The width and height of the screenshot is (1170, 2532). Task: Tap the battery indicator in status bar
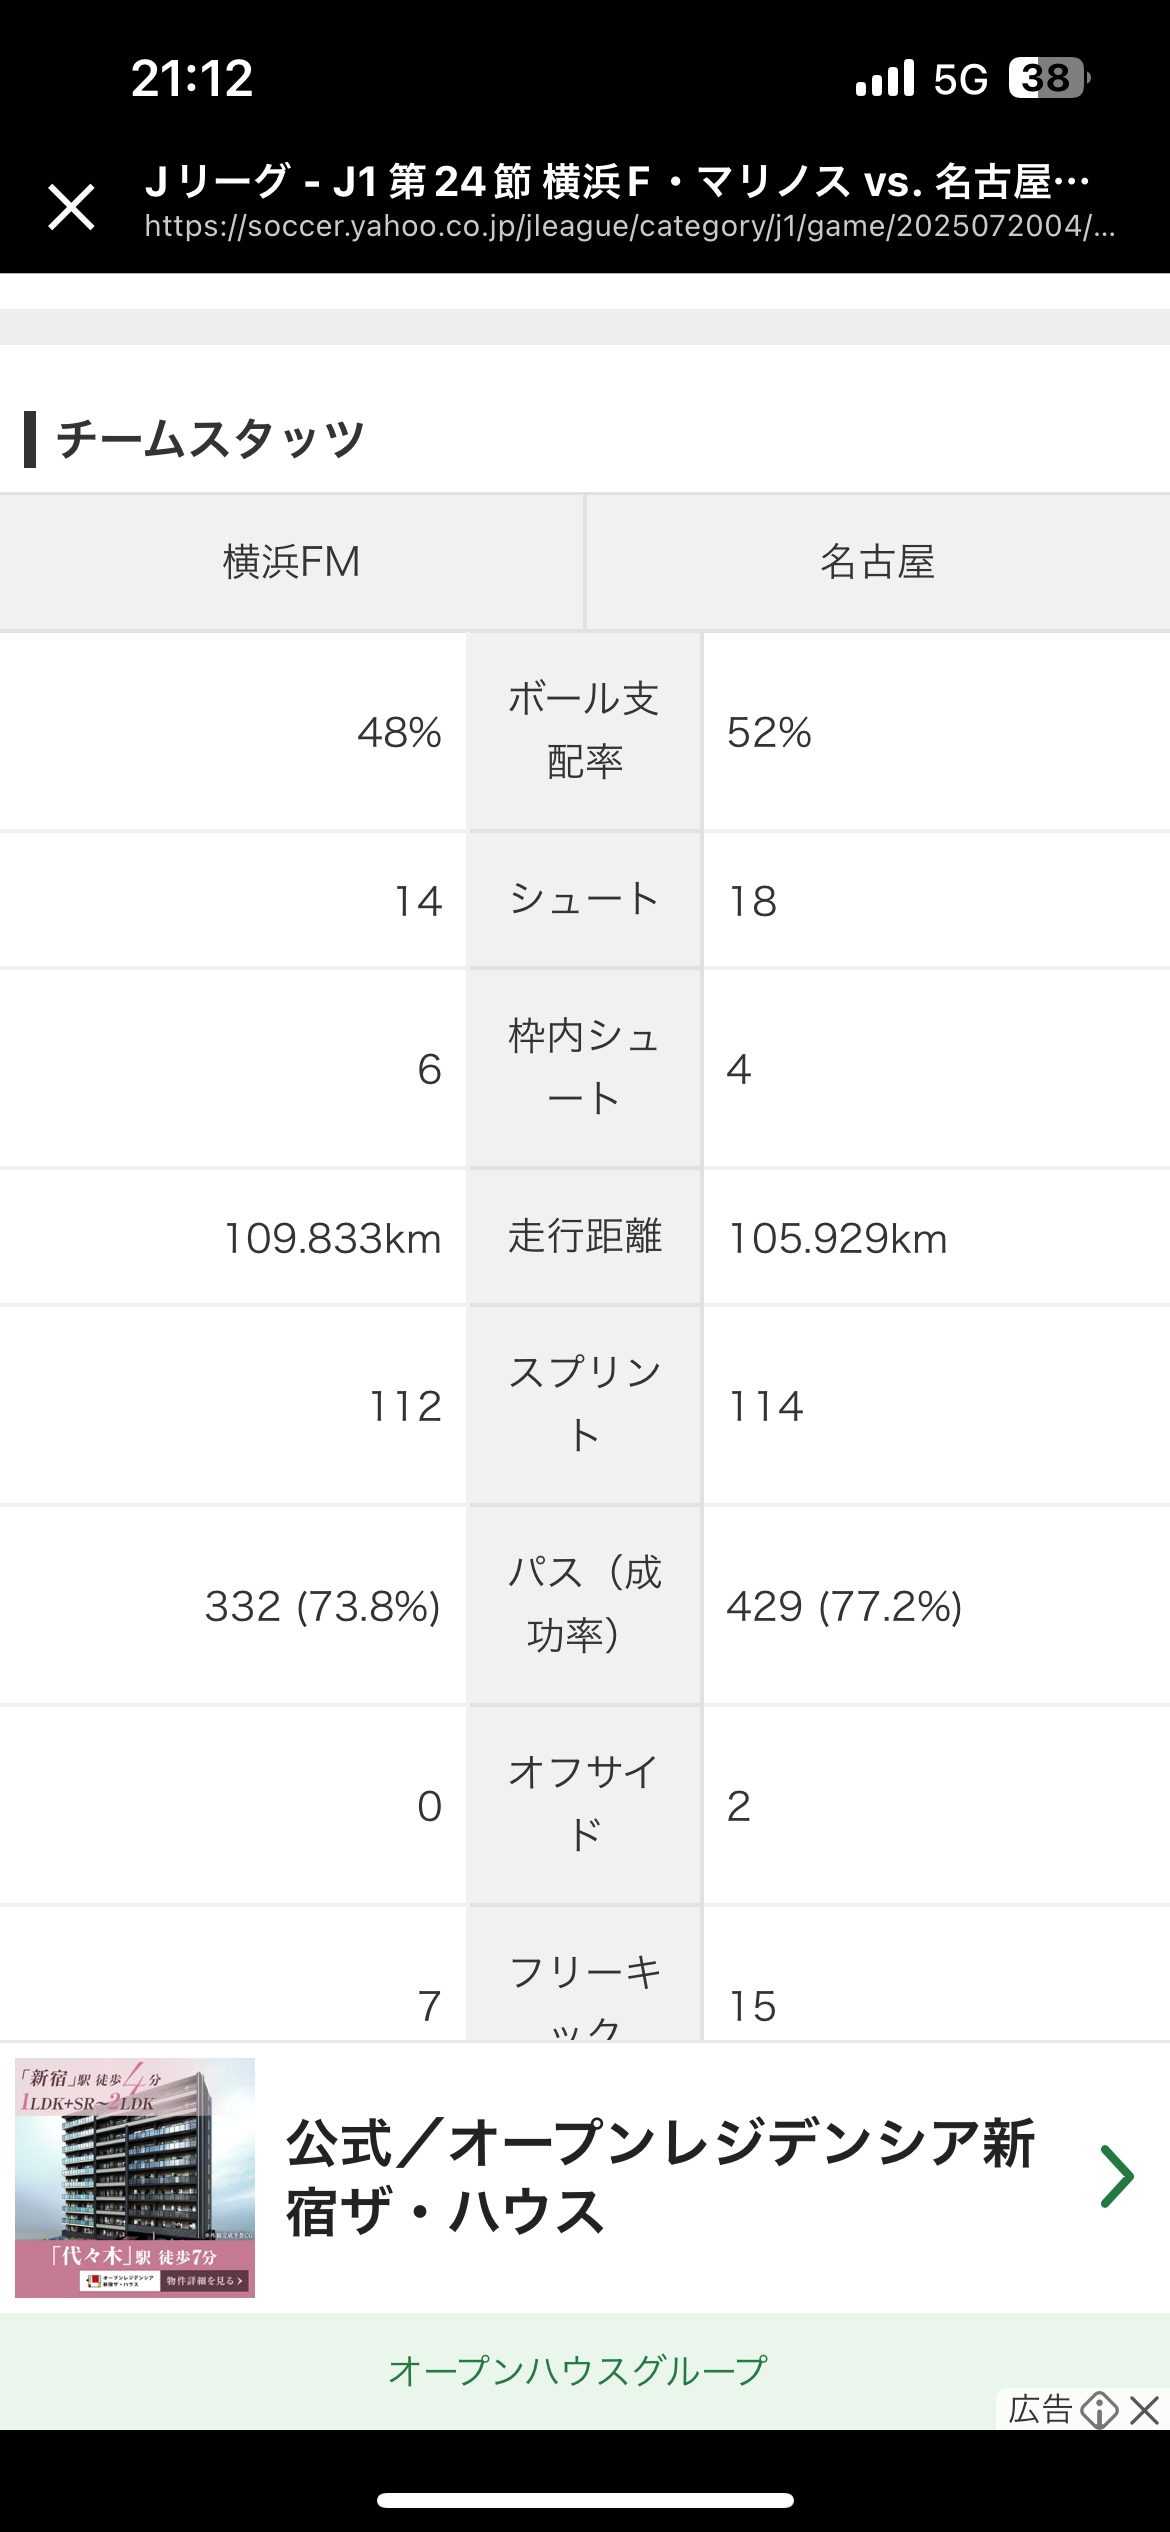1048,78
